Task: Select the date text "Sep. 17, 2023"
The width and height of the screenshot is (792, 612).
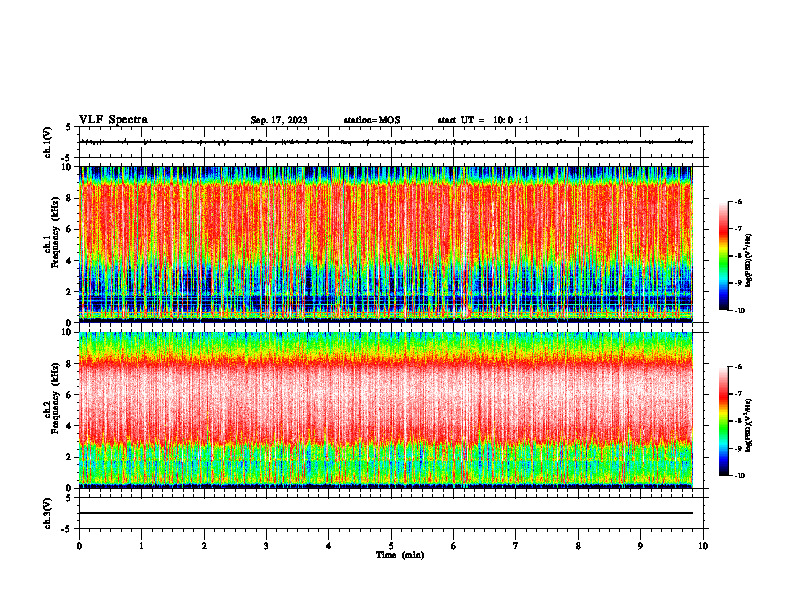Action: [279, 120]
